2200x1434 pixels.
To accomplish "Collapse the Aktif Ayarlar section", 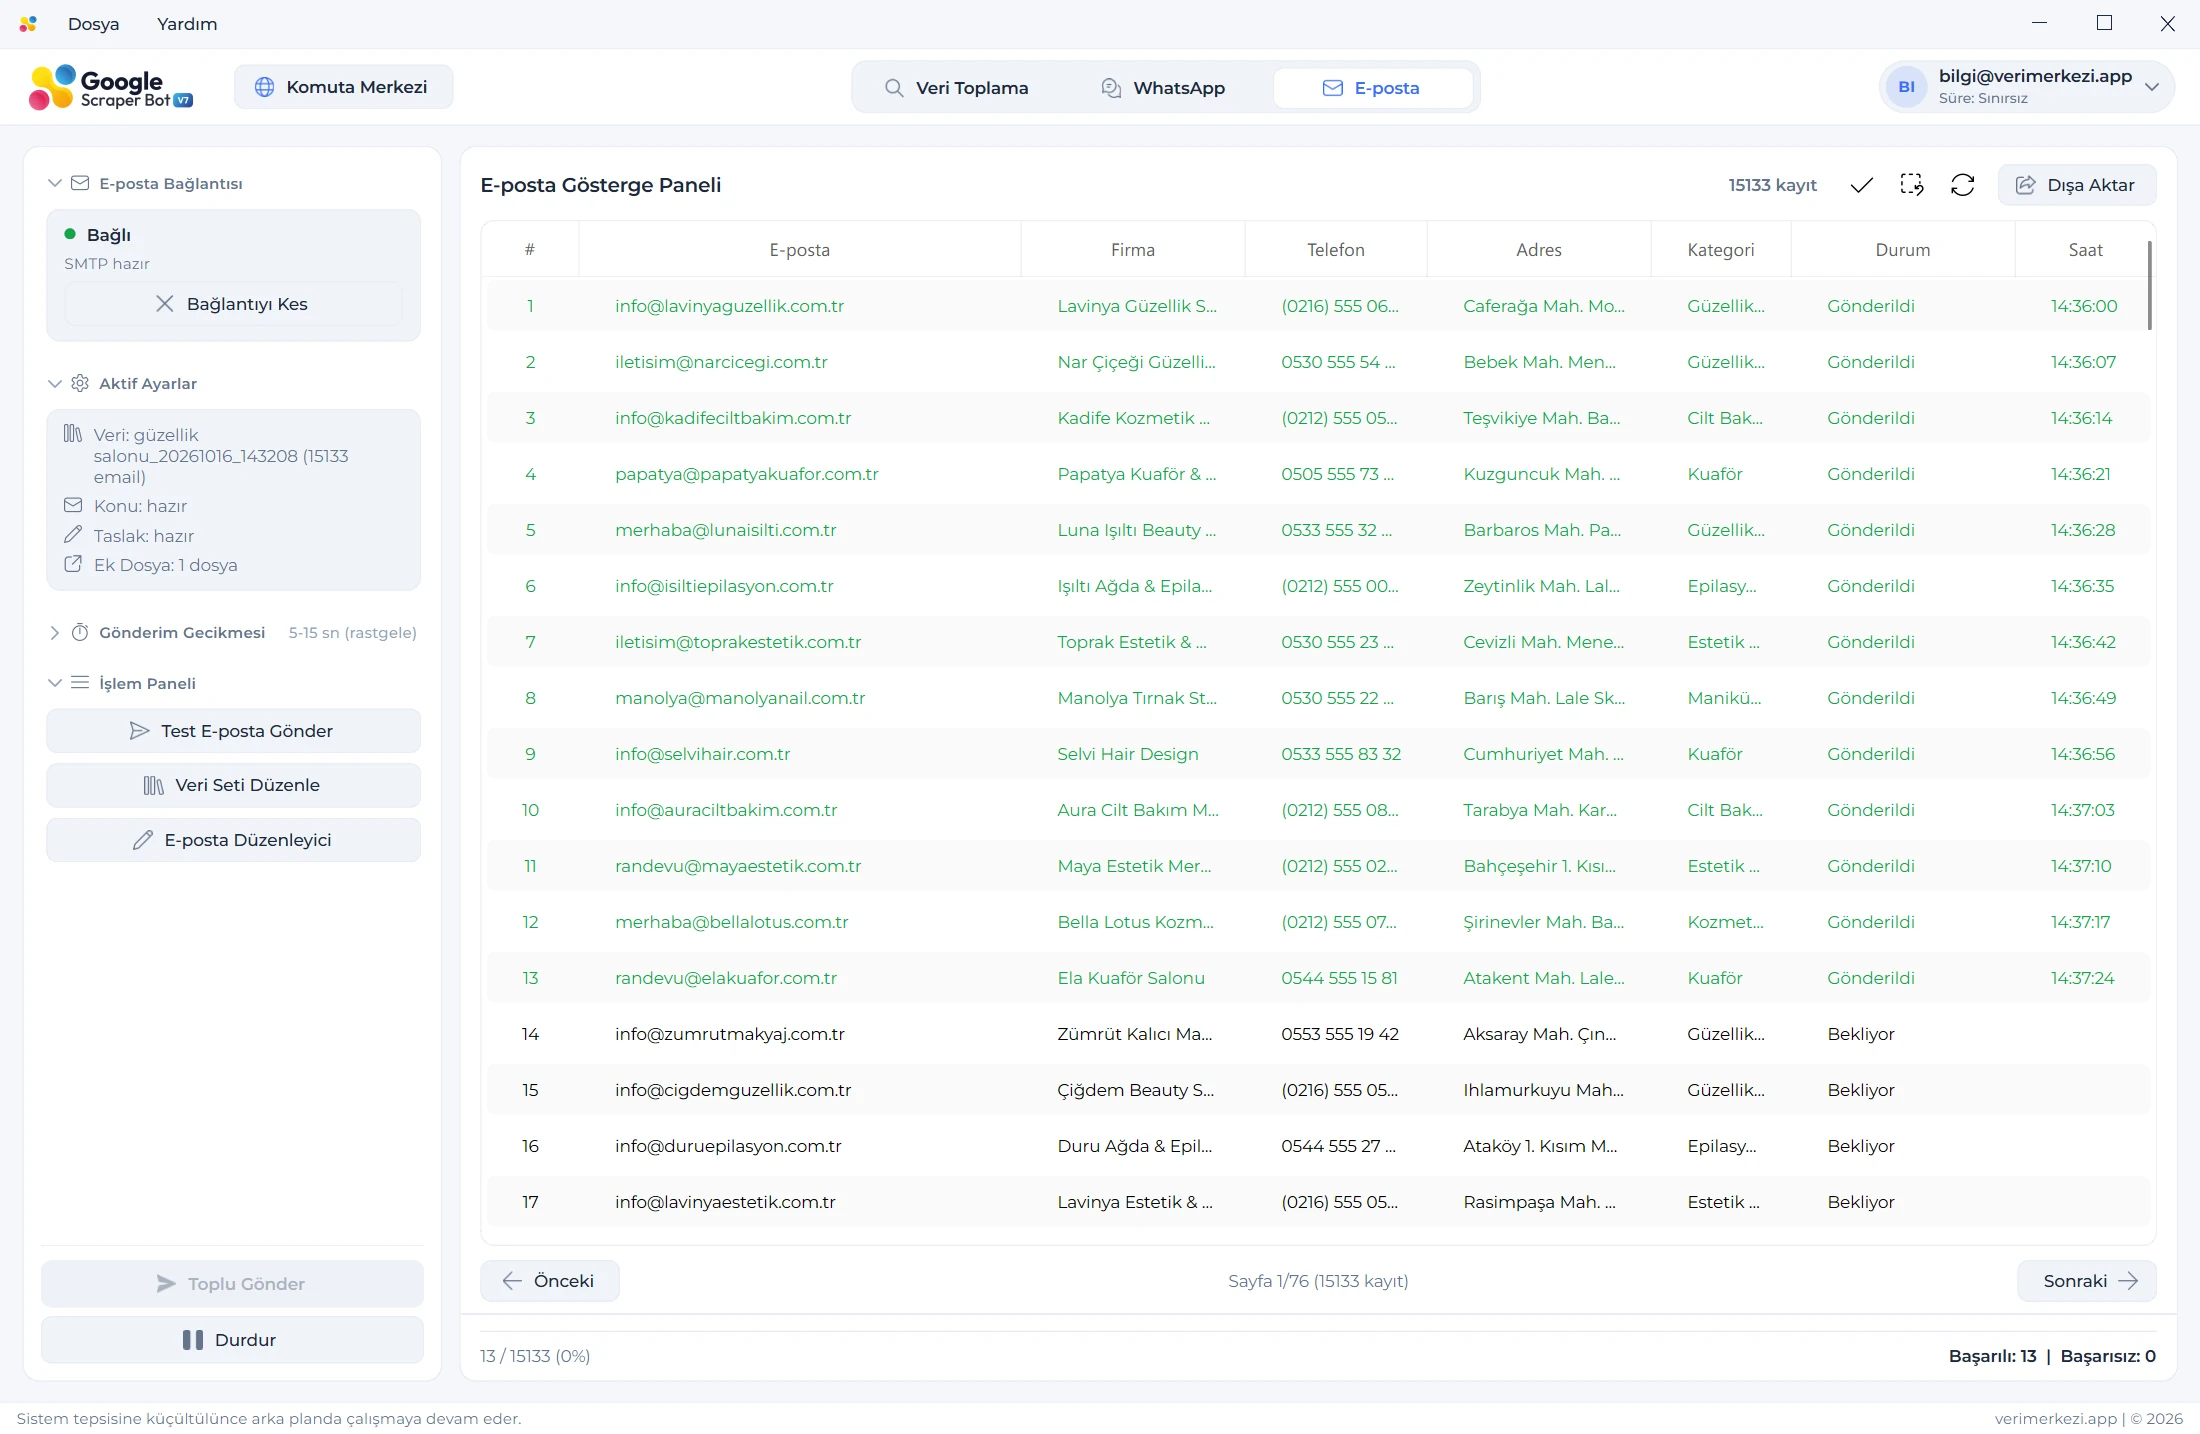I will (x=55, y=383).
